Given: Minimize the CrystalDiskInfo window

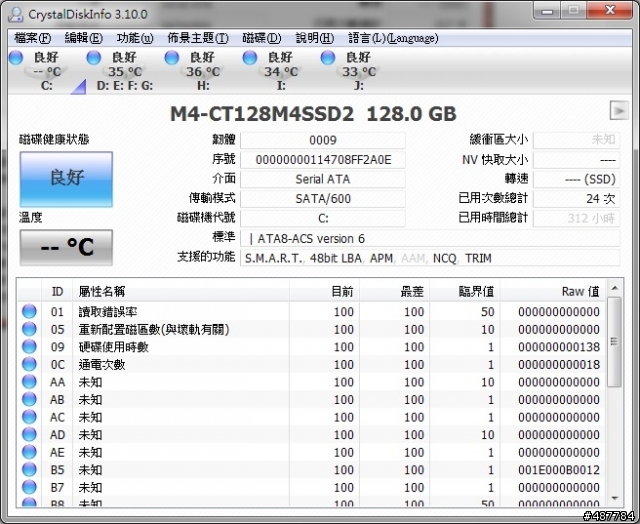Looking at the screenshot, I should tap(547, 11).
